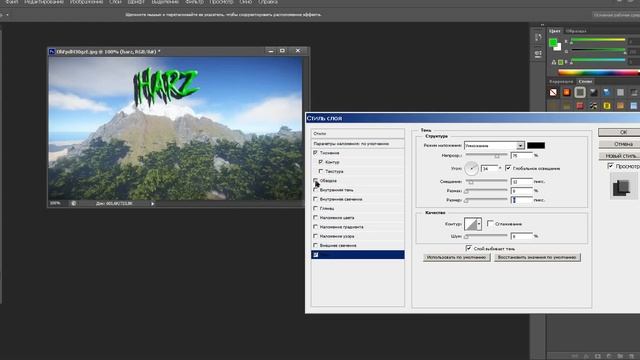640x360 pixels.
Task: Enable the Внешнее свечение checkbox
Action: tap(315, 245)
